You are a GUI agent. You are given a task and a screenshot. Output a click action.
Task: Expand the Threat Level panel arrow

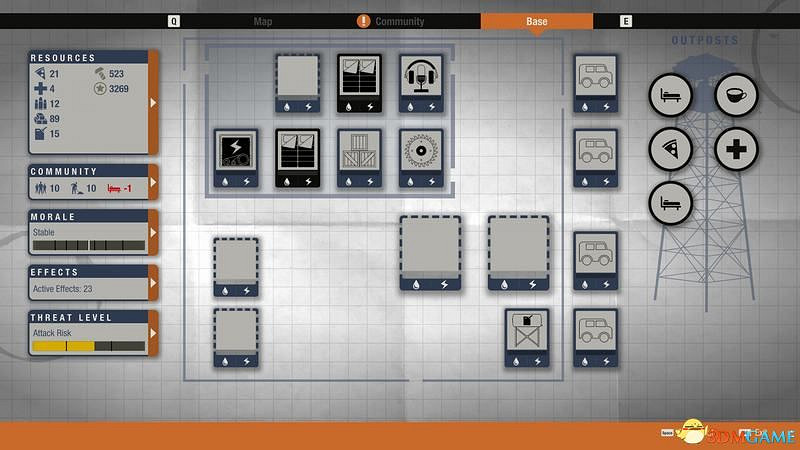pos(153,333)
